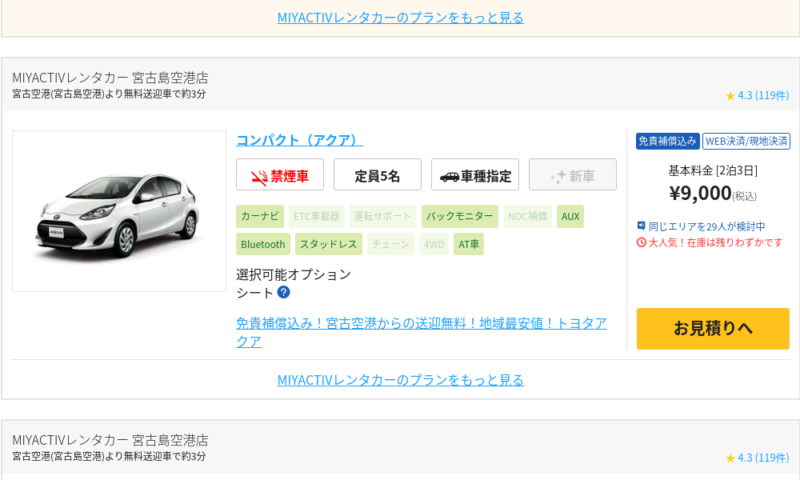Open MIYACTIV more-plans link below Aqua listing
The image size is (800, 480).
tap(401, 380)
